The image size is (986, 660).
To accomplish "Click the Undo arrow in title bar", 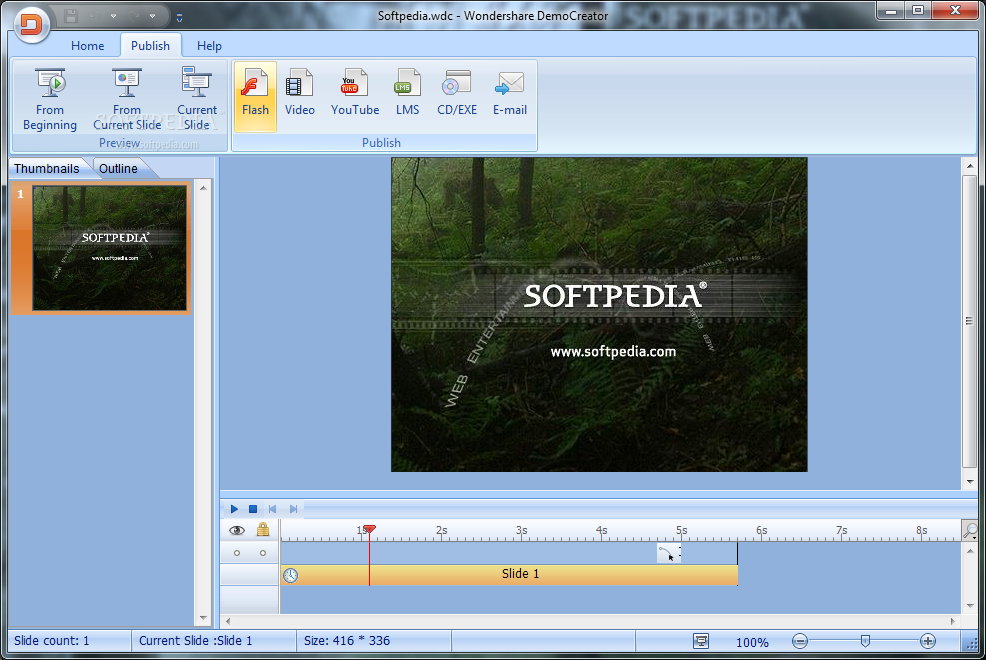I will [92, 16].
